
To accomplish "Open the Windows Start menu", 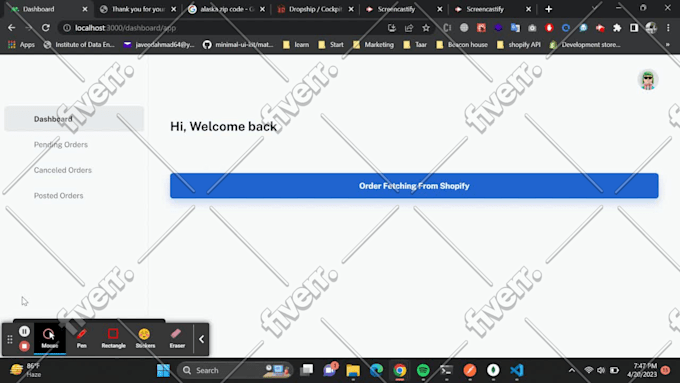I will (x=163, y=370).
